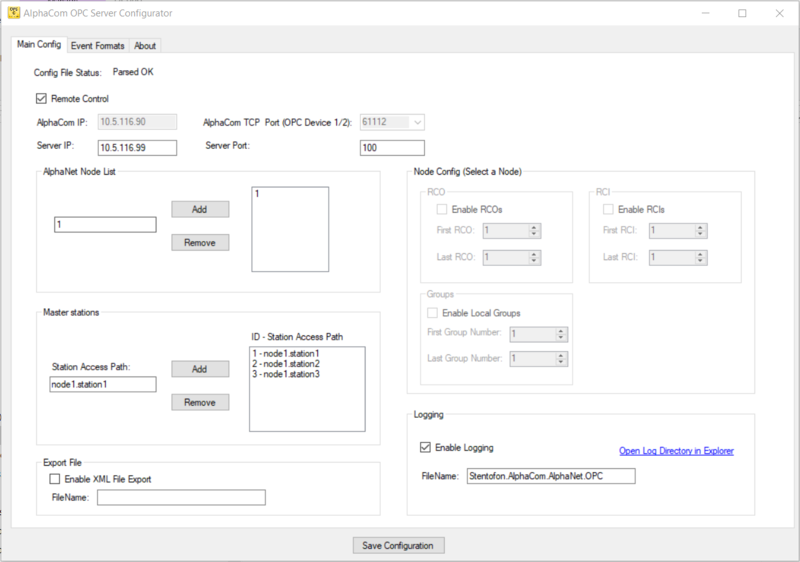
Task: Open Log Directory in Explorer link
Action: (x=676, y=451)
